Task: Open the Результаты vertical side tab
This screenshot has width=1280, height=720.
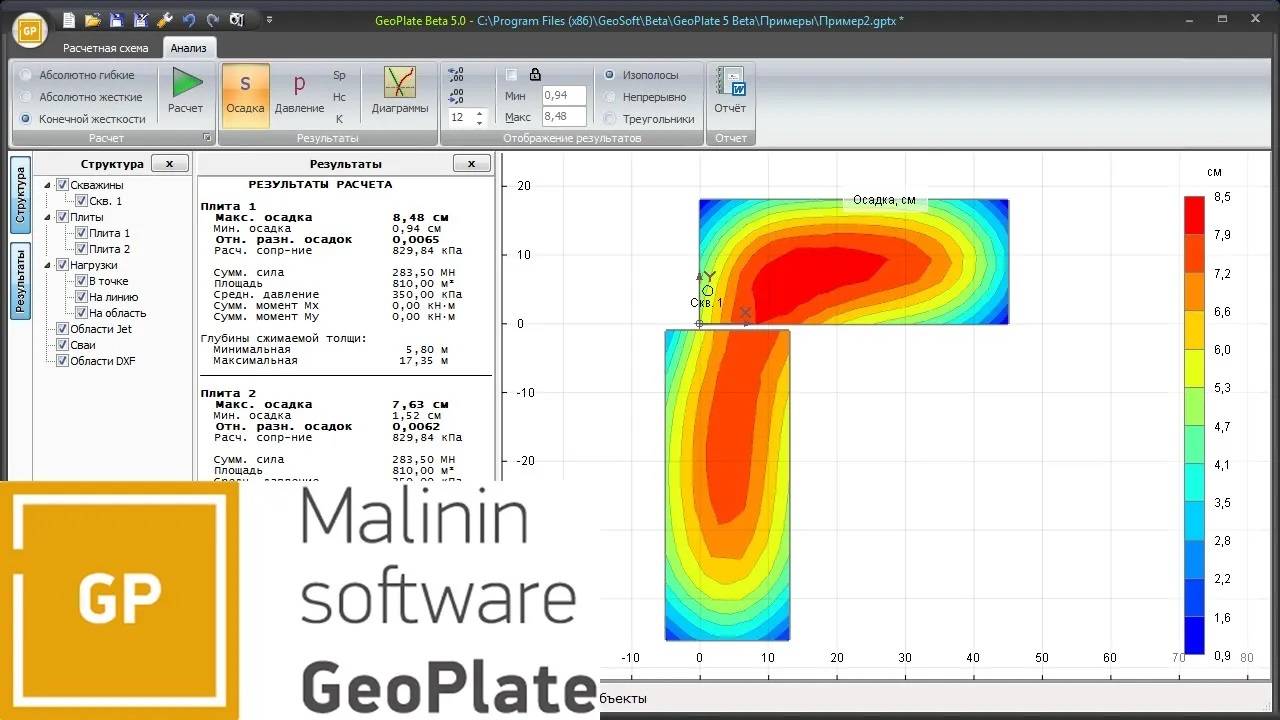Action: (x=21, y=281)
